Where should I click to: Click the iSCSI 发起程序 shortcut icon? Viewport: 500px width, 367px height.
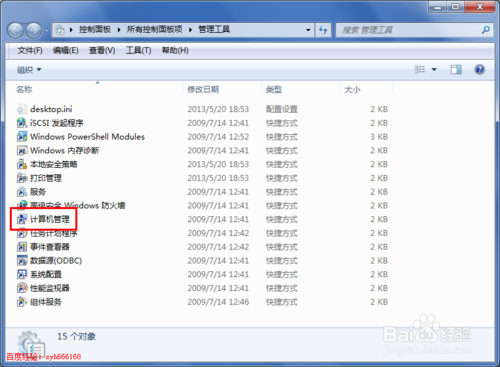(x=22, y=123)
